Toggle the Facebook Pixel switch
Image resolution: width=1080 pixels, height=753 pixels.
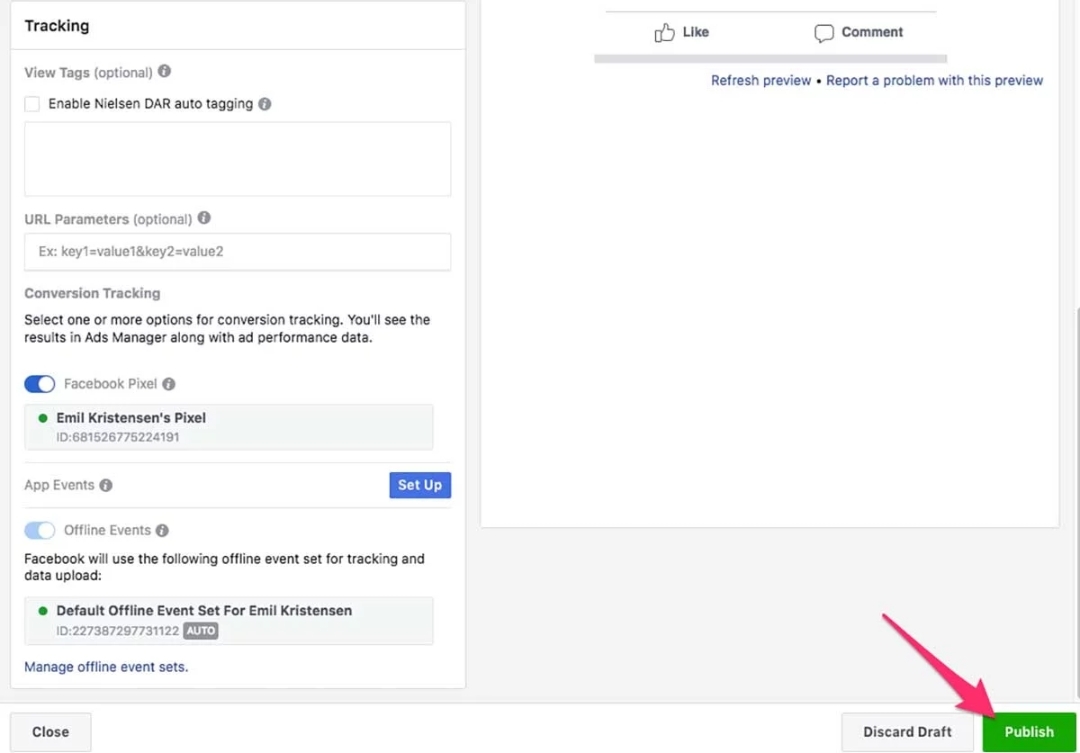tap(39, 384)
